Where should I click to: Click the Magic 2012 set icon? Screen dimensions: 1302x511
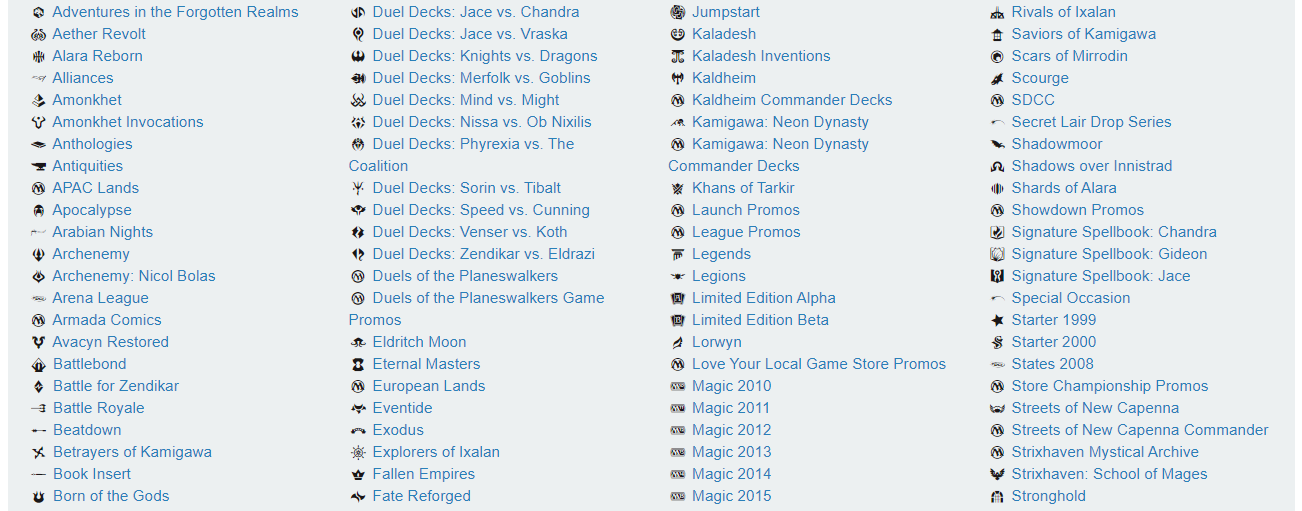coord(678,430)
